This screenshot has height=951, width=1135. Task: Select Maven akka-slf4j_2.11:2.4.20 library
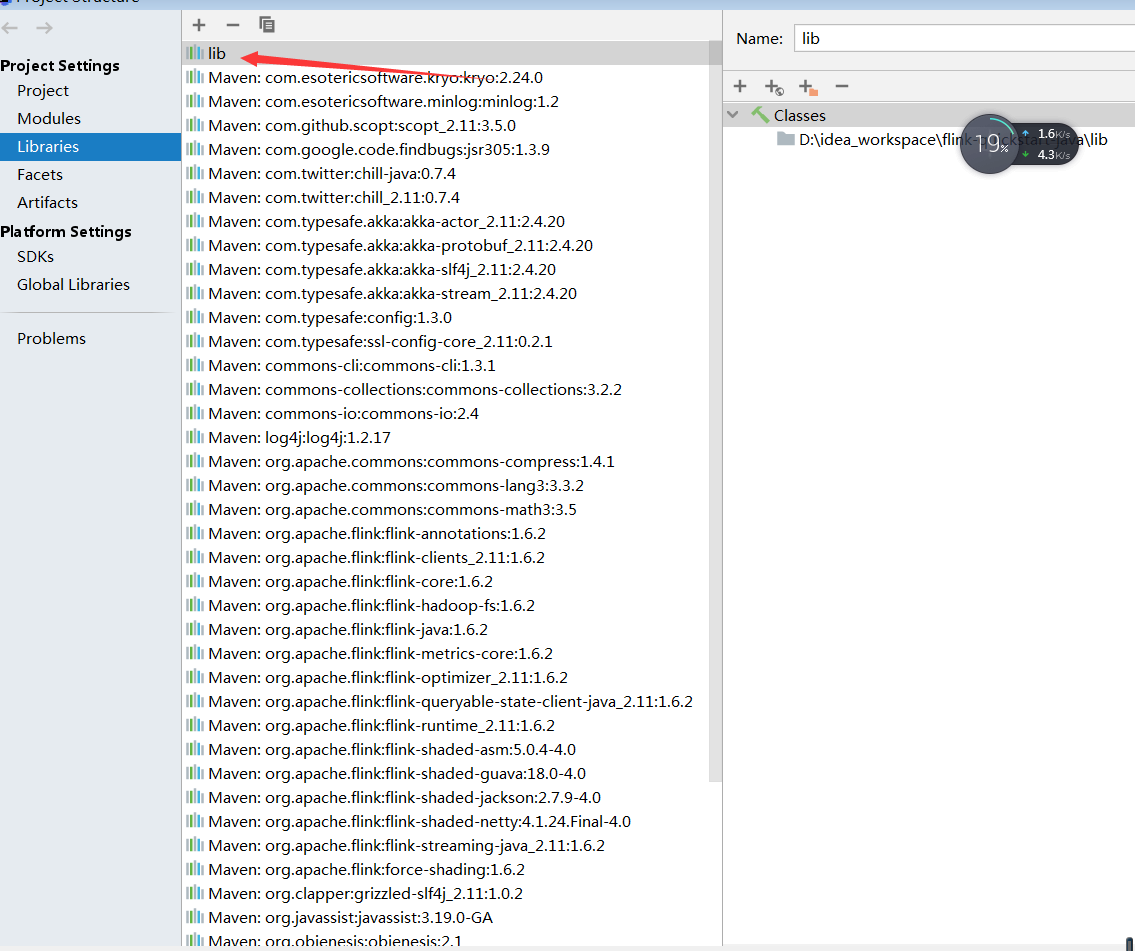(445, 269)
